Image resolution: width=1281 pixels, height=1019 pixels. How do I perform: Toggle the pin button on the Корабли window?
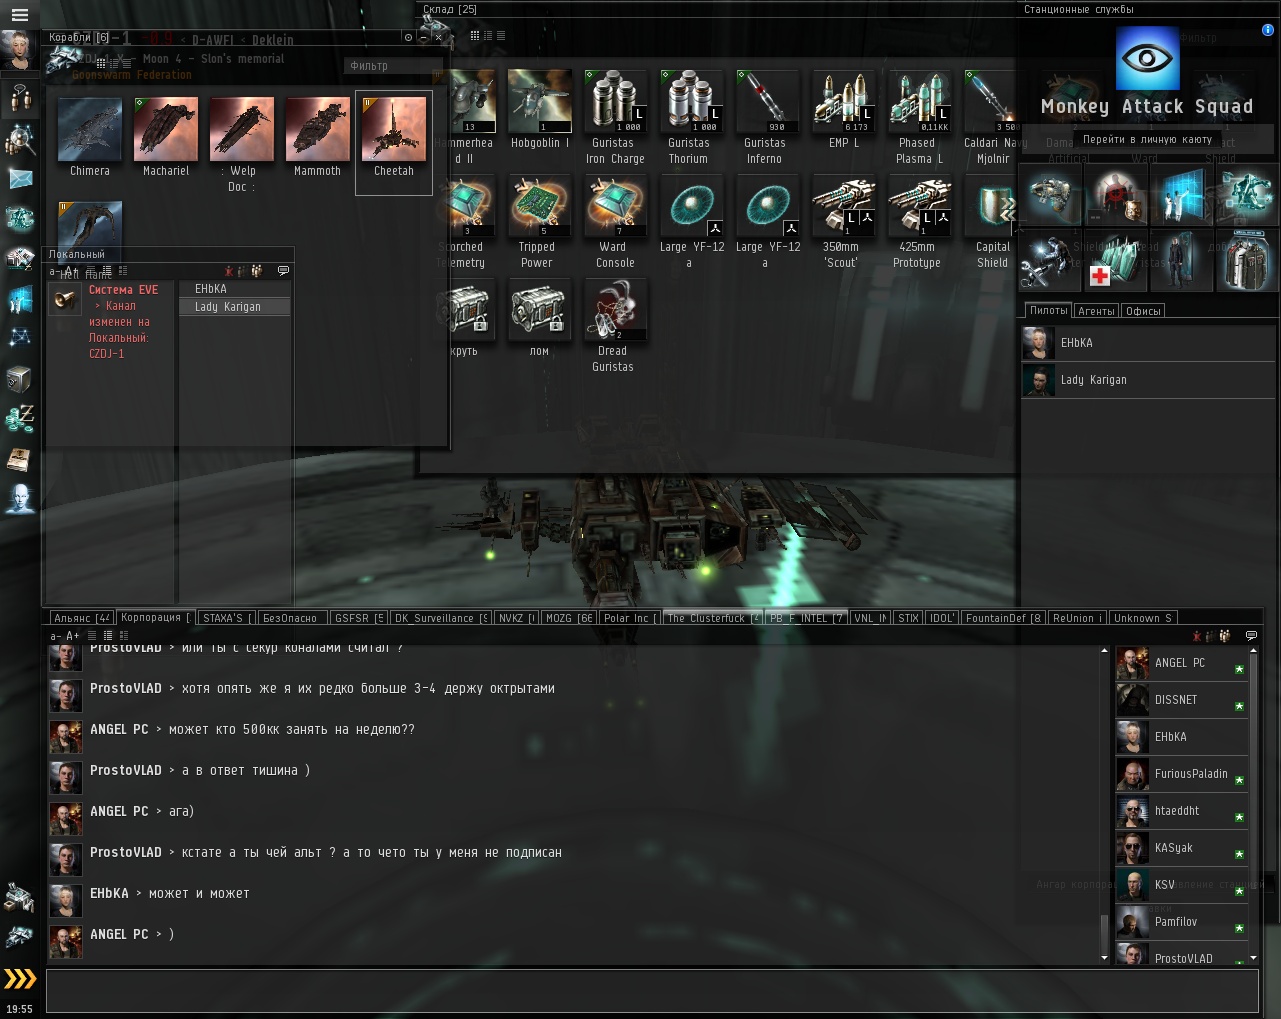pyautogui.click(x=408, y=37)
